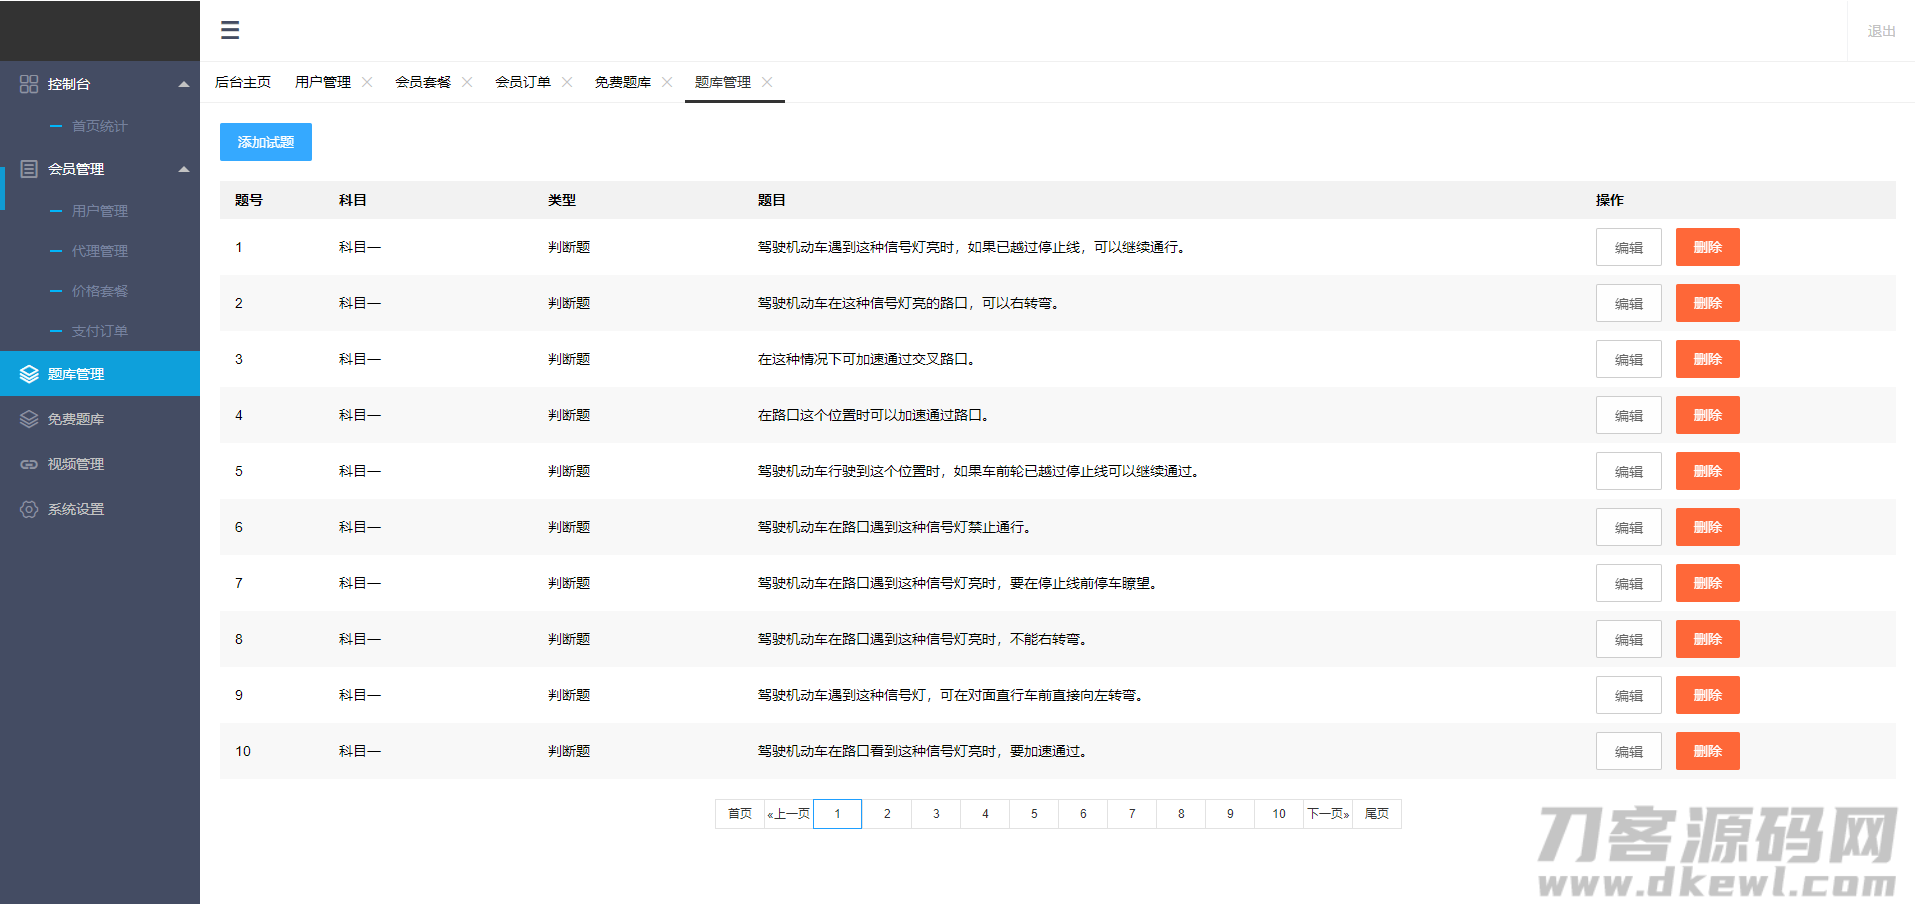Edit question number 10
The height and width of the screenshot is (904, 1915).
coord(1628,751)
